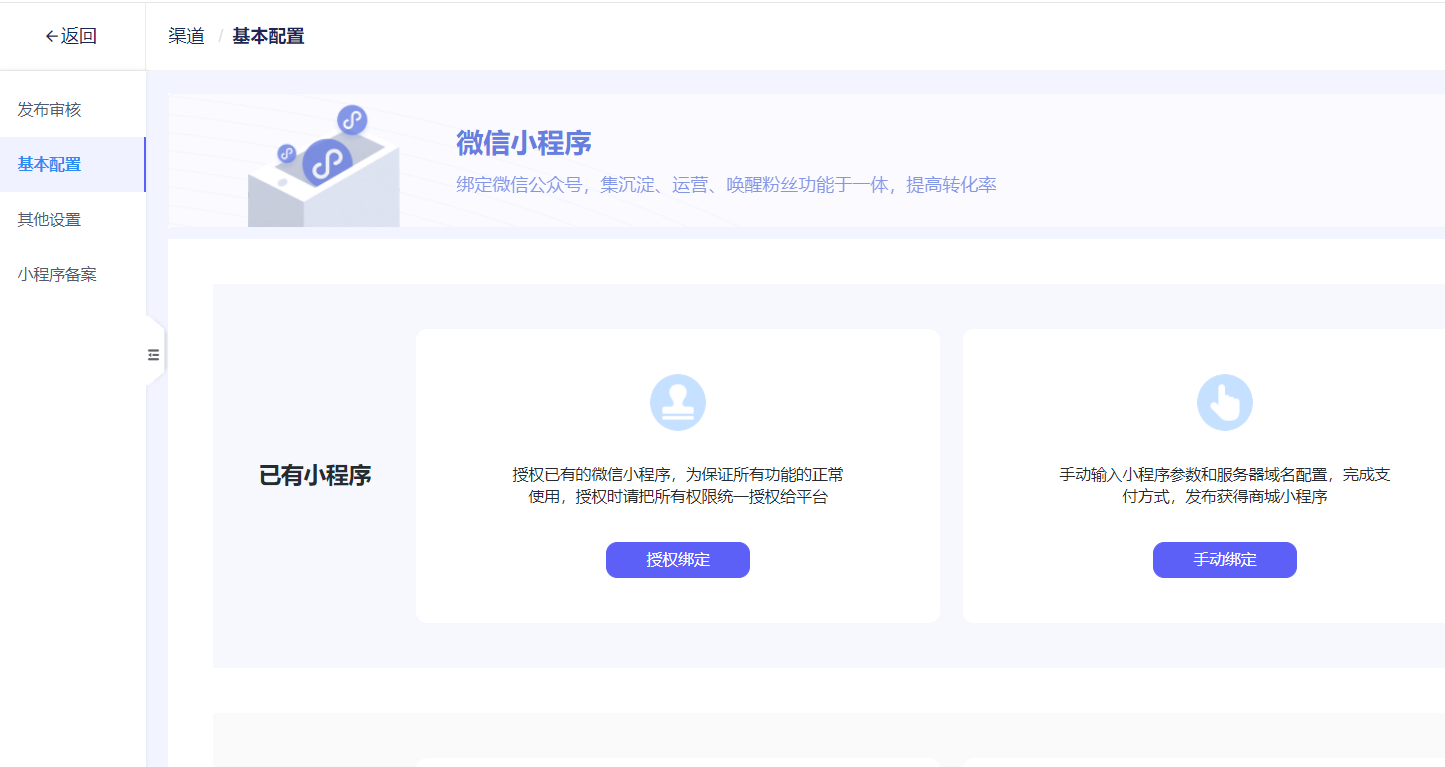
Task: Click the 基本配置 breadcrumb text
Action: (x=268, y=36)
